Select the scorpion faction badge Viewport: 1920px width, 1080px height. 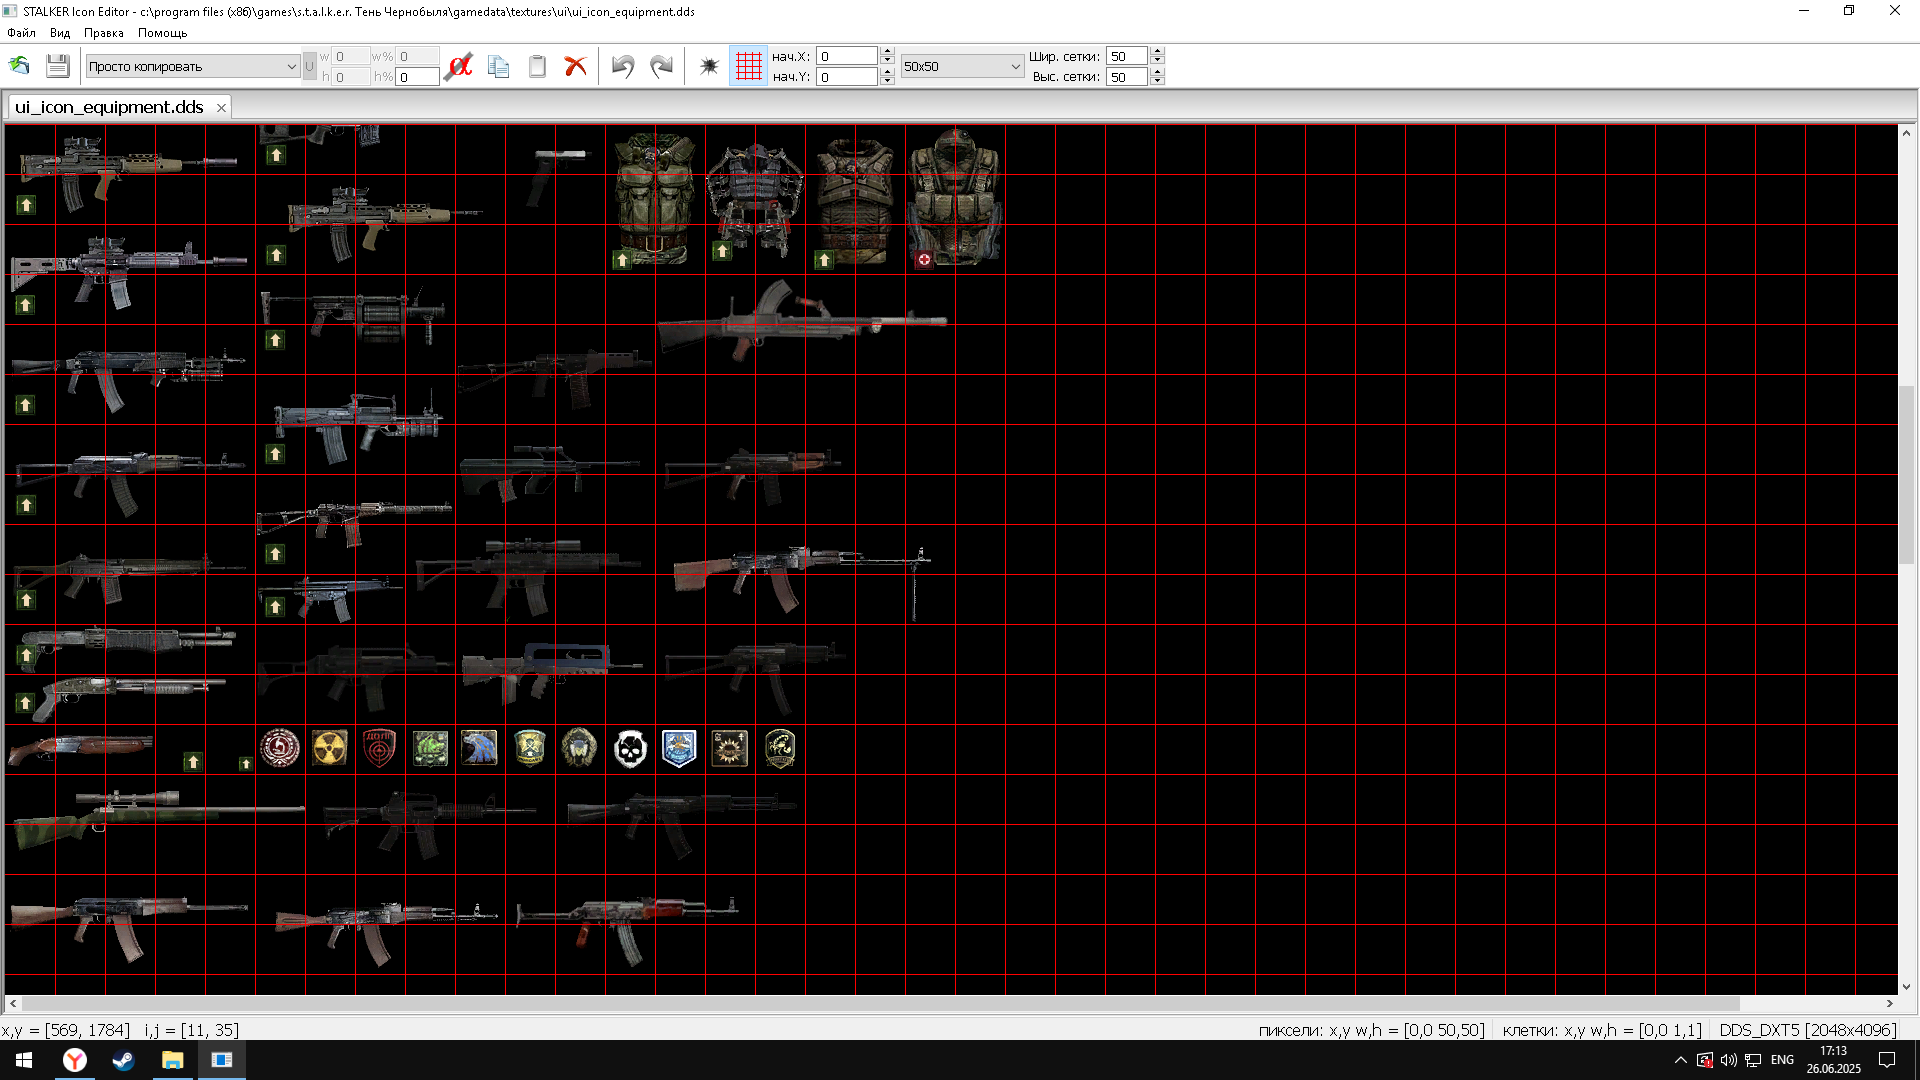click(x=780, y=748)
